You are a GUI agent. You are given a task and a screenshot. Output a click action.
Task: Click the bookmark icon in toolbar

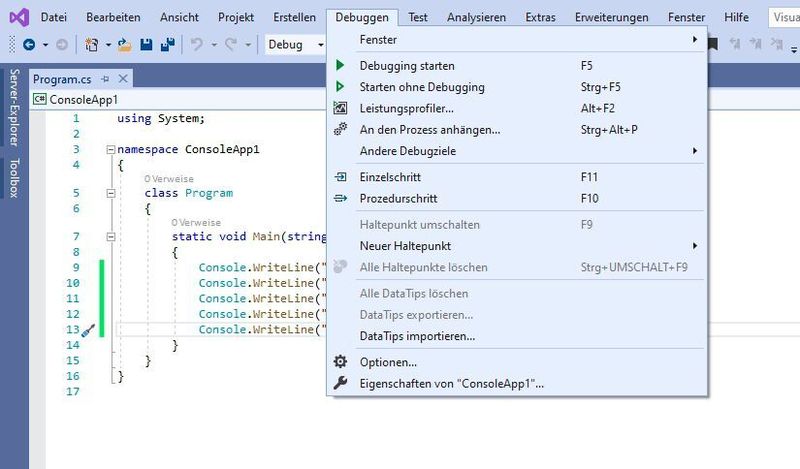point(713,44)
